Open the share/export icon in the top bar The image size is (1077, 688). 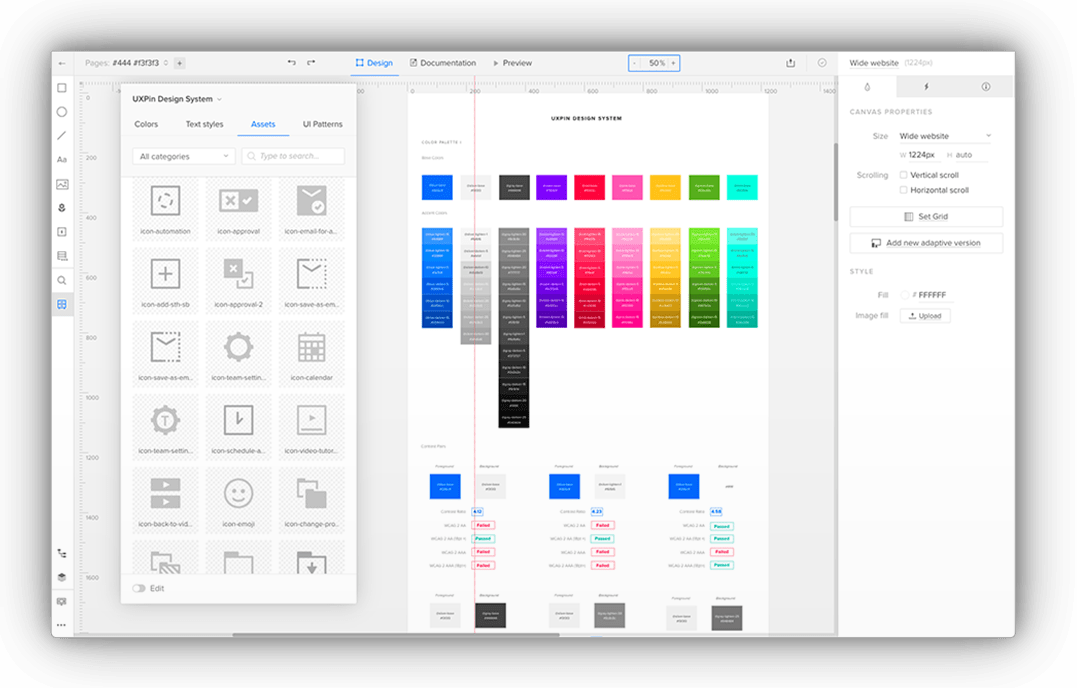[790, 62]
